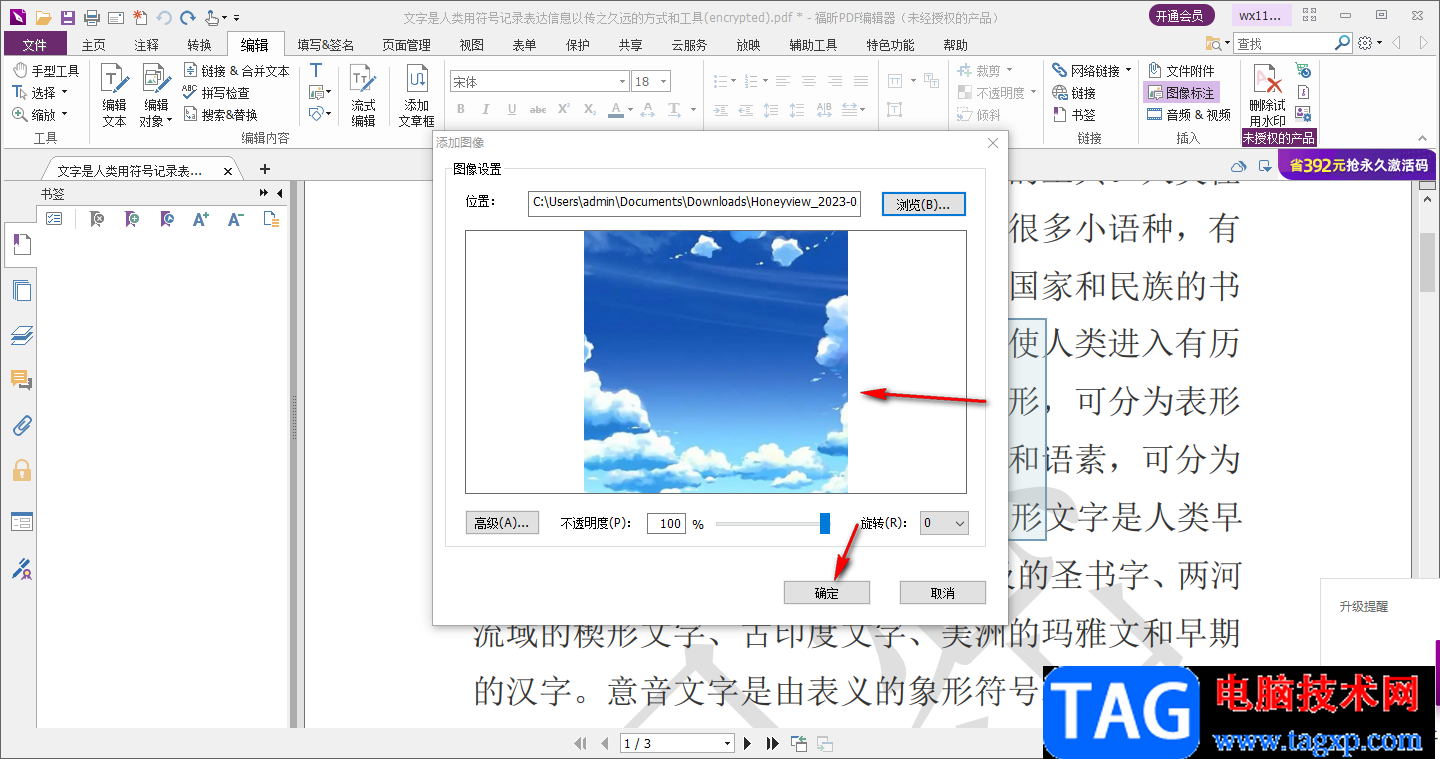Open the layers side panel

[21, 336]
